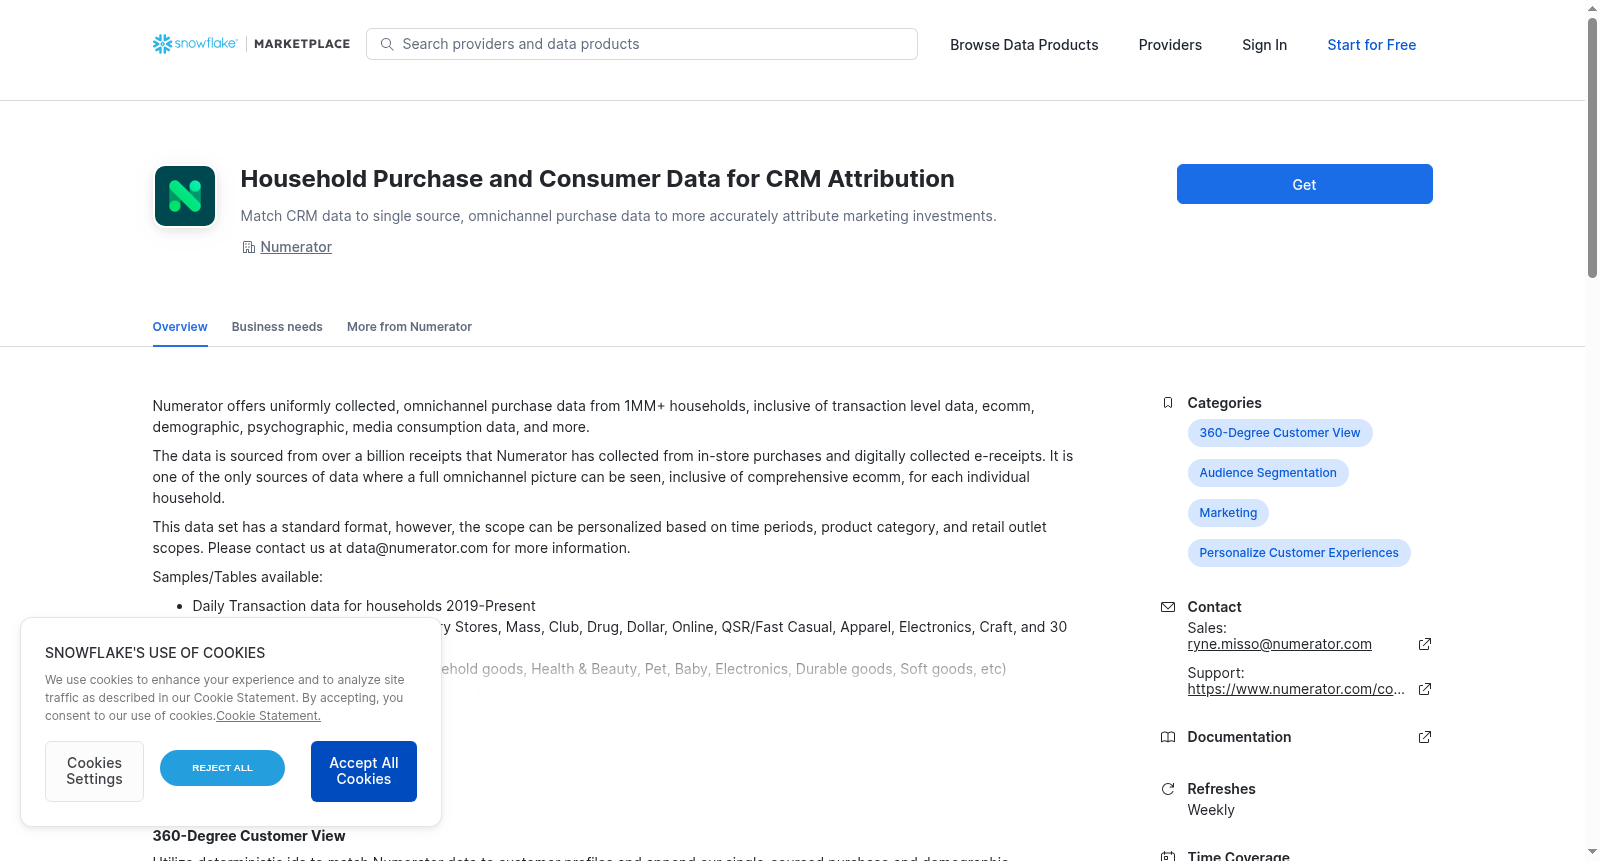Screen dimensions: 1600x861
Task: Click the Documentation book icon
Action: click(1168, 737)
